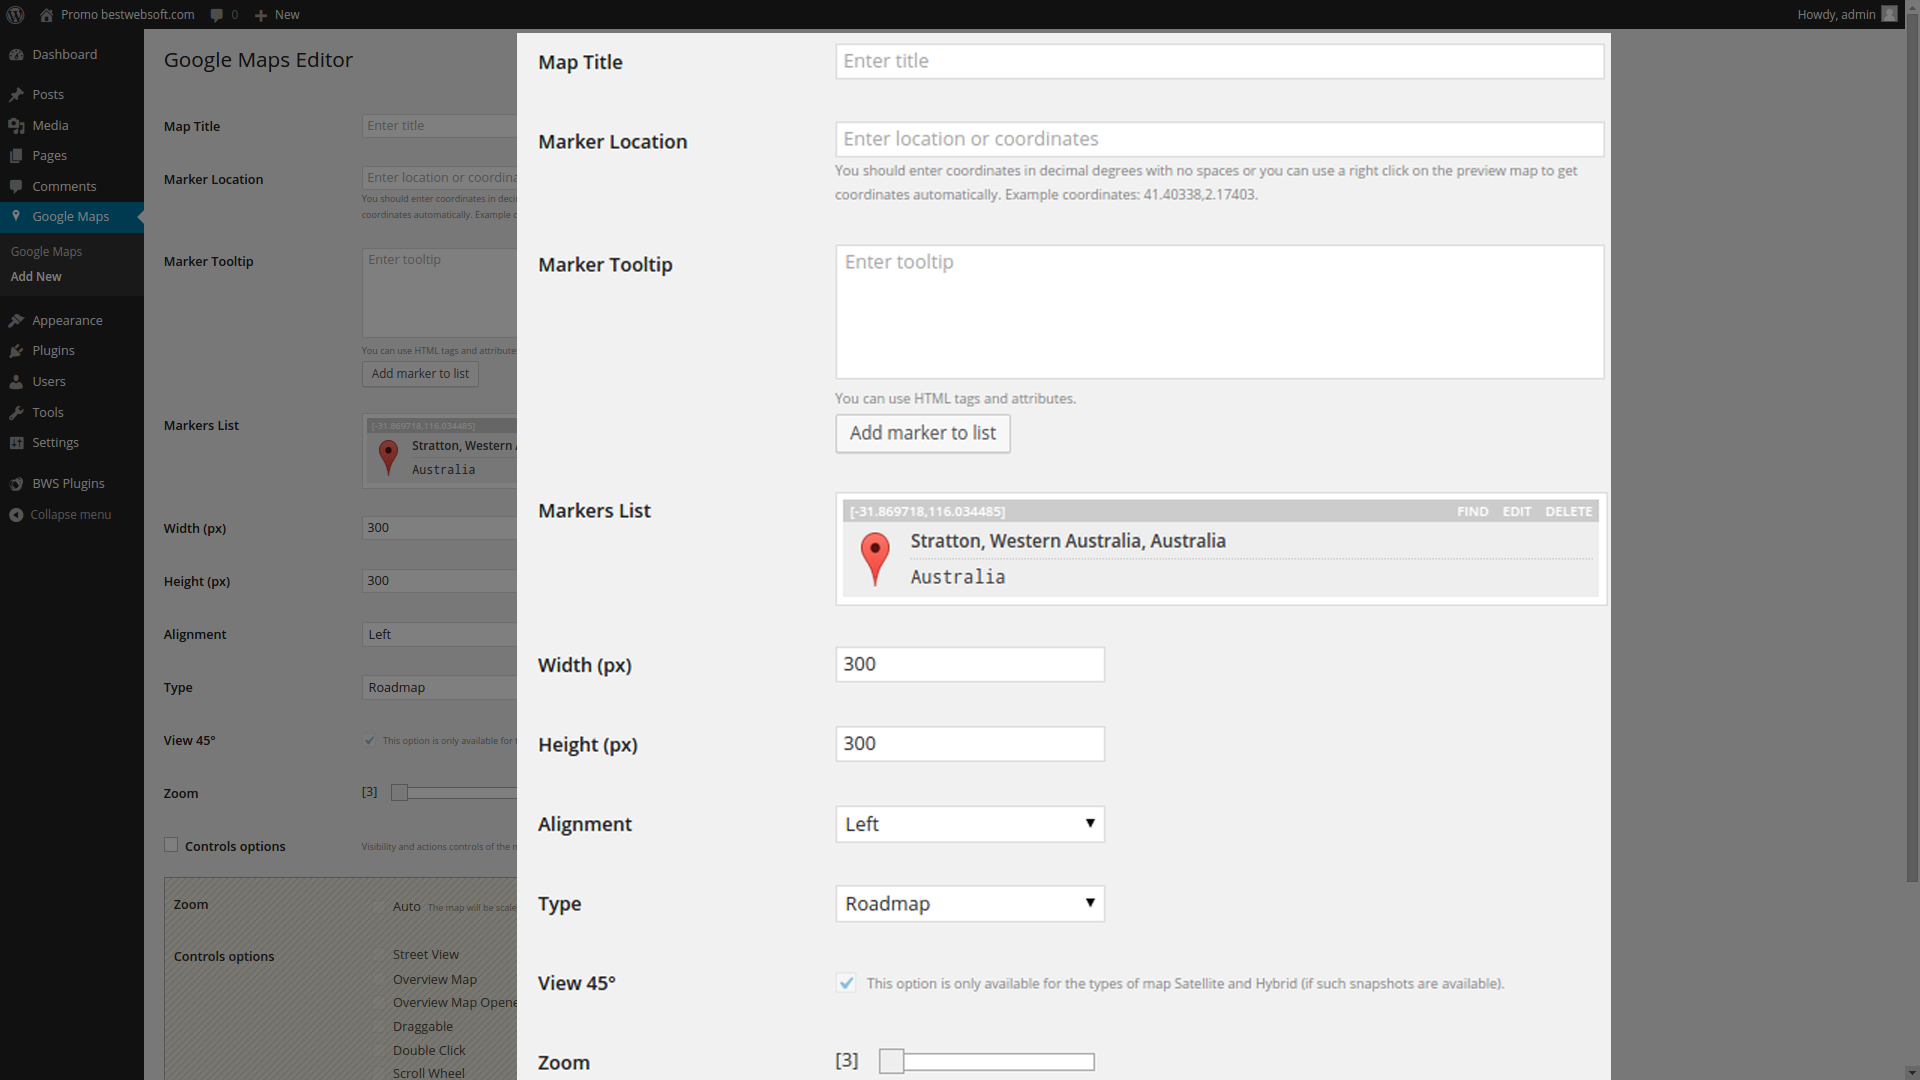
Task: Click the small Add marker to list button
Action: tap(420, 373)
